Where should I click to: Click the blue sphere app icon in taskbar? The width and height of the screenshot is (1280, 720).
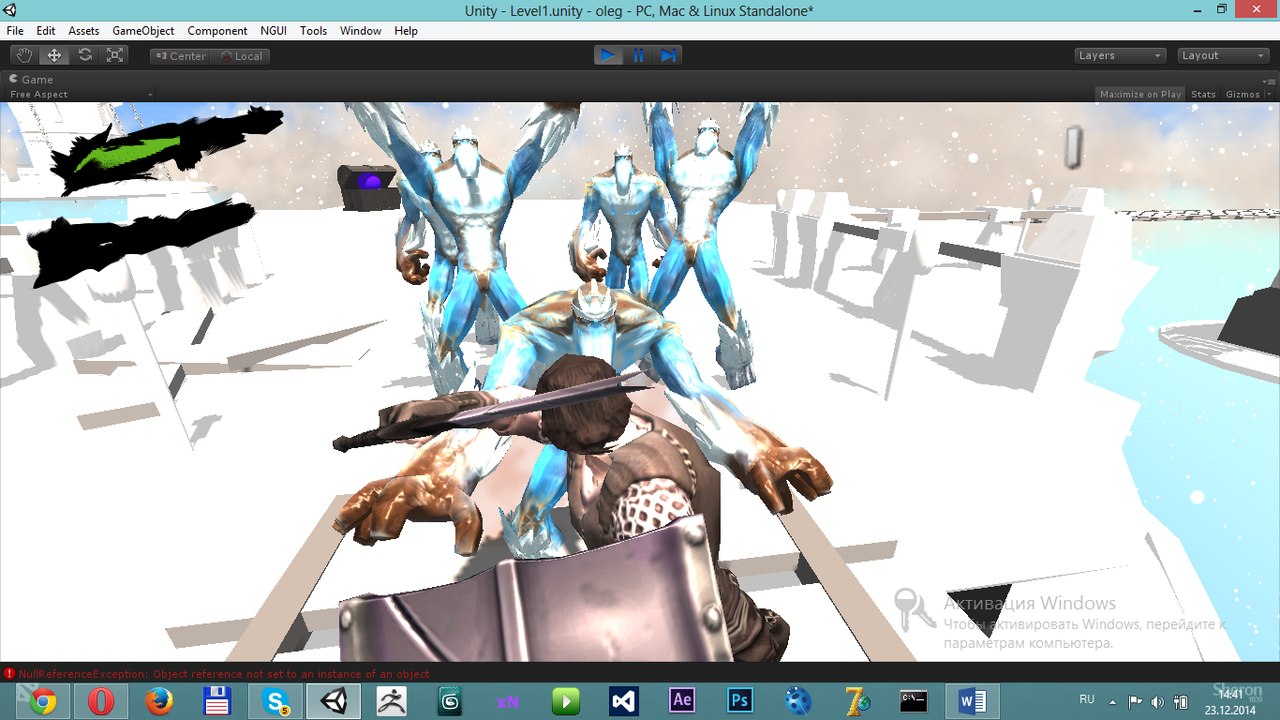click(x=798, y=702)
